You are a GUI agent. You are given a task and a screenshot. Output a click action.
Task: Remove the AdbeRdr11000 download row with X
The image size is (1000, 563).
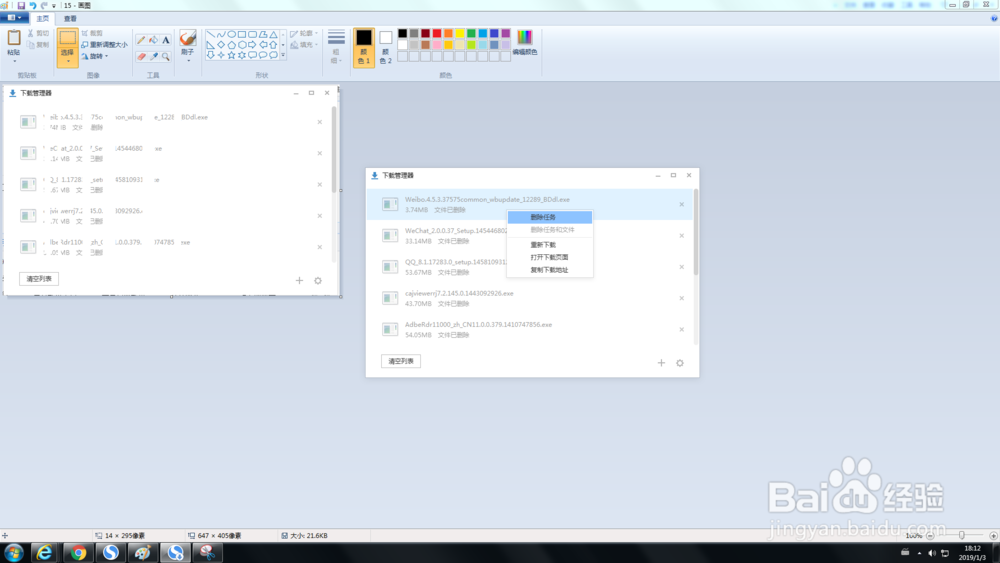682,330
